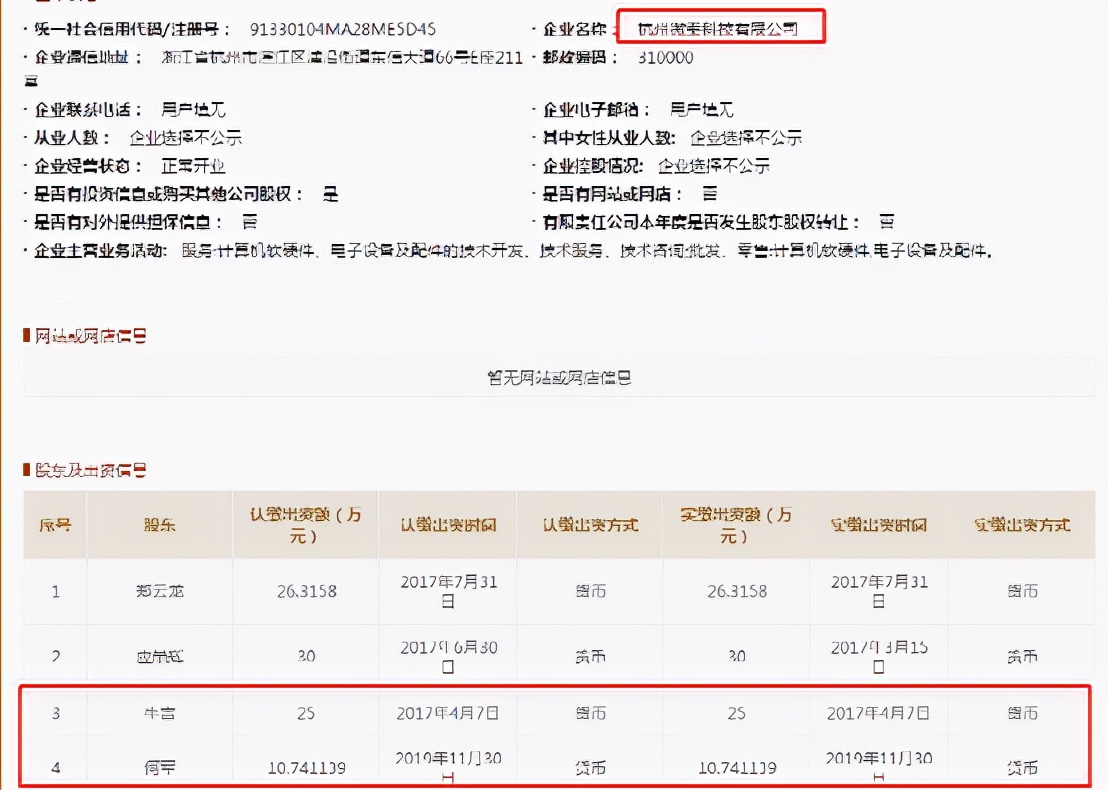This screenshot has width=1108, height=790.
Task: Click 暂无网站或网店信息 placeholder text
Action: pyautogui.click(x=560, y=378)
